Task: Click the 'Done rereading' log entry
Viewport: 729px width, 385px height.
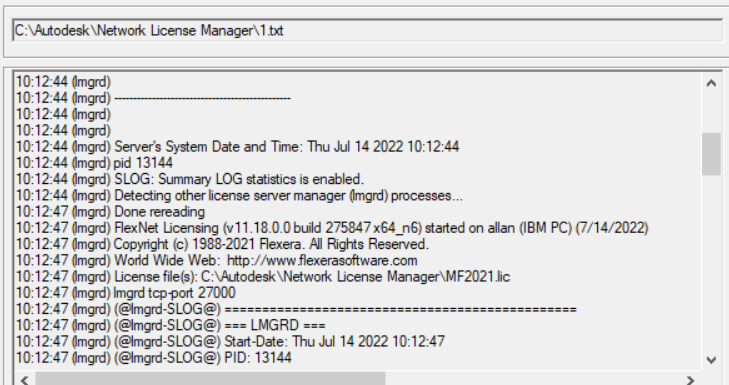Action: tap(110, 212)
